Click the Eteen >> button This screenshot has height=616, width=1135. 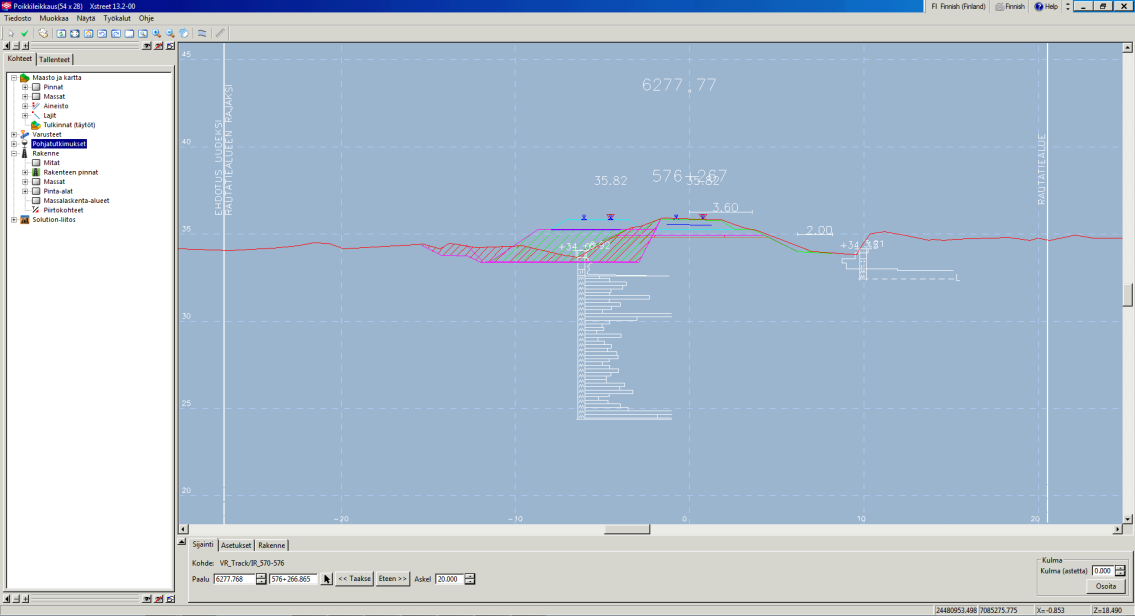[392, 579]
